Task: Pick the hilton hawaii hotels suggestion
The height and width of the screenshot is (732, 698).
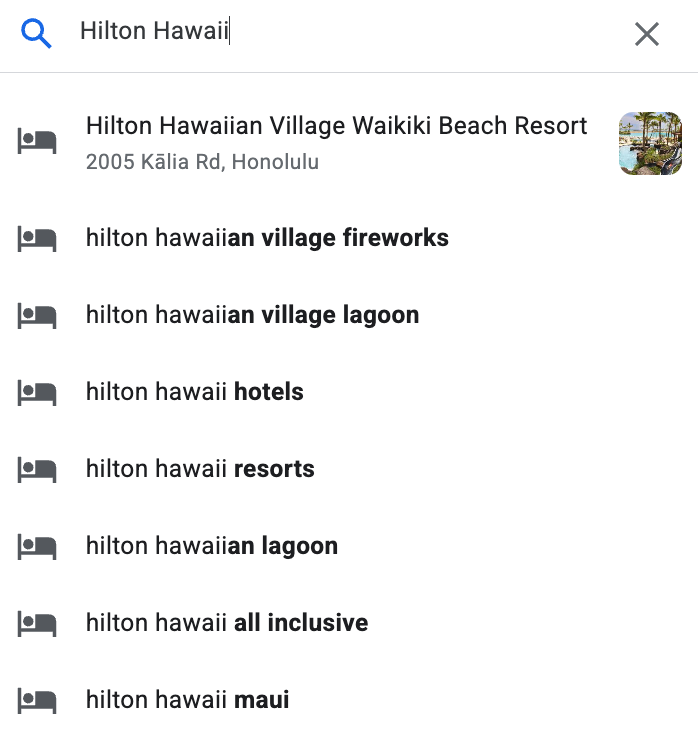Action: click(x=194, y=392)
